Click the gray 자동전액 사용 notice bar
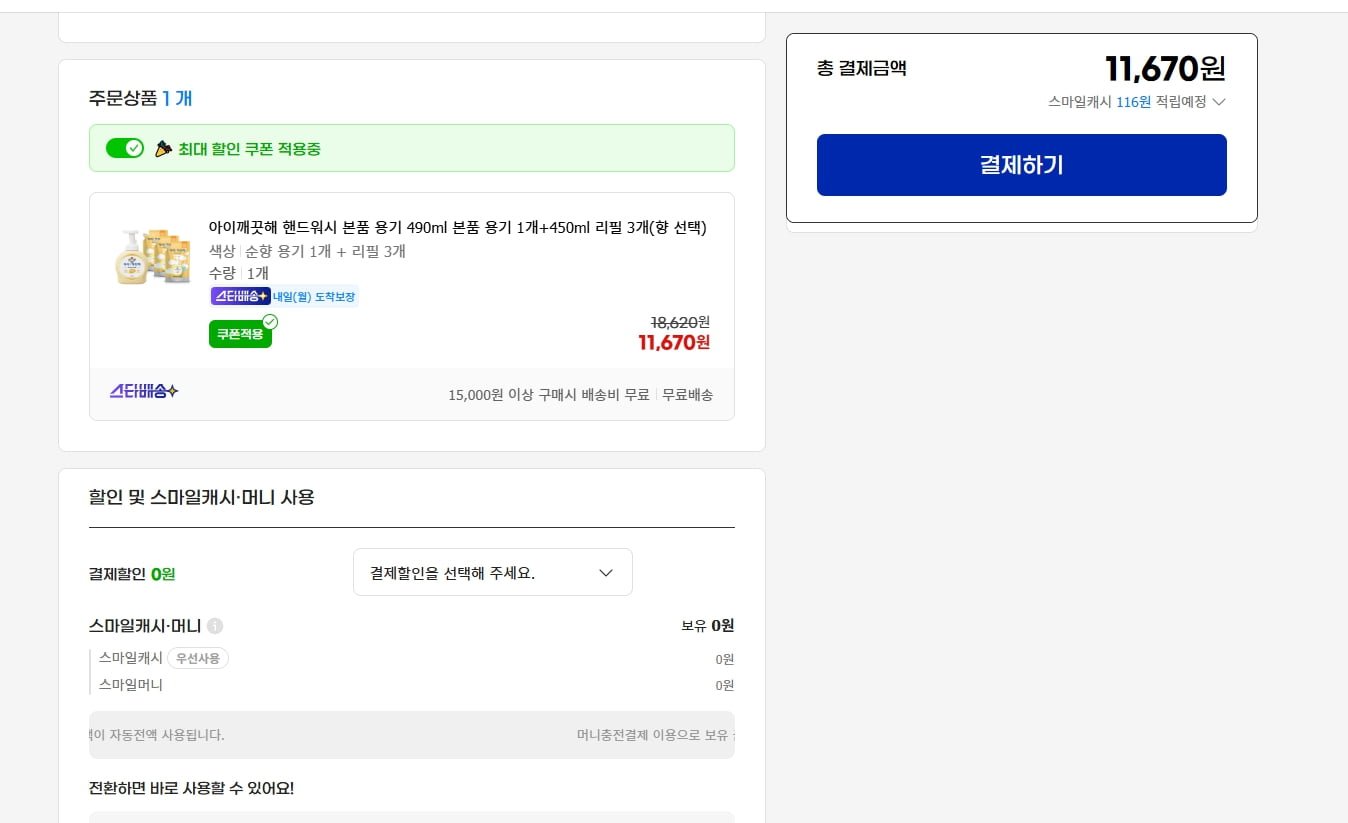This screenshot has height=823, width=1348. [x=411, y=735]
